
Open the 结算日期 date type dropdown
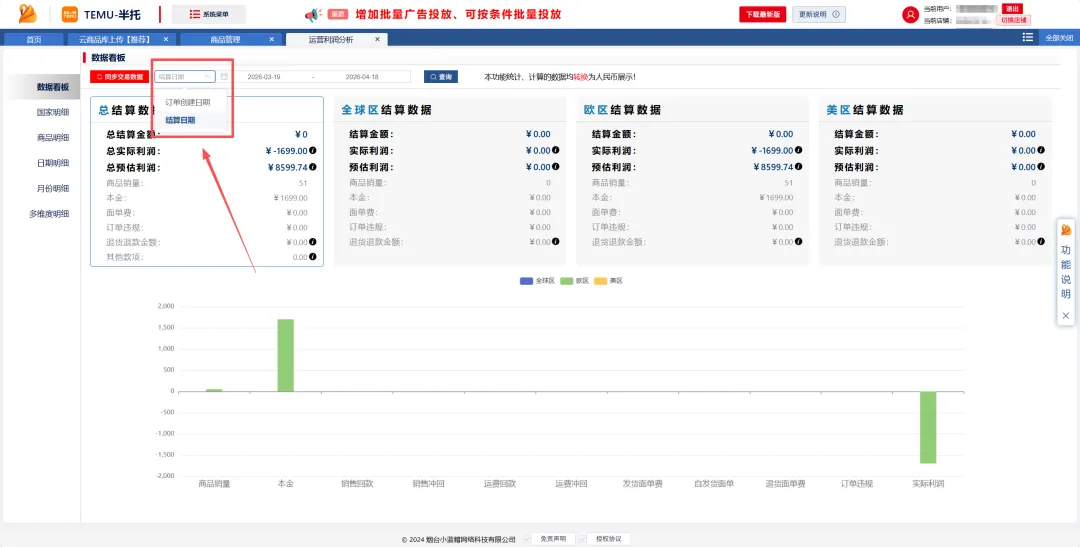[x=185, y=77]
